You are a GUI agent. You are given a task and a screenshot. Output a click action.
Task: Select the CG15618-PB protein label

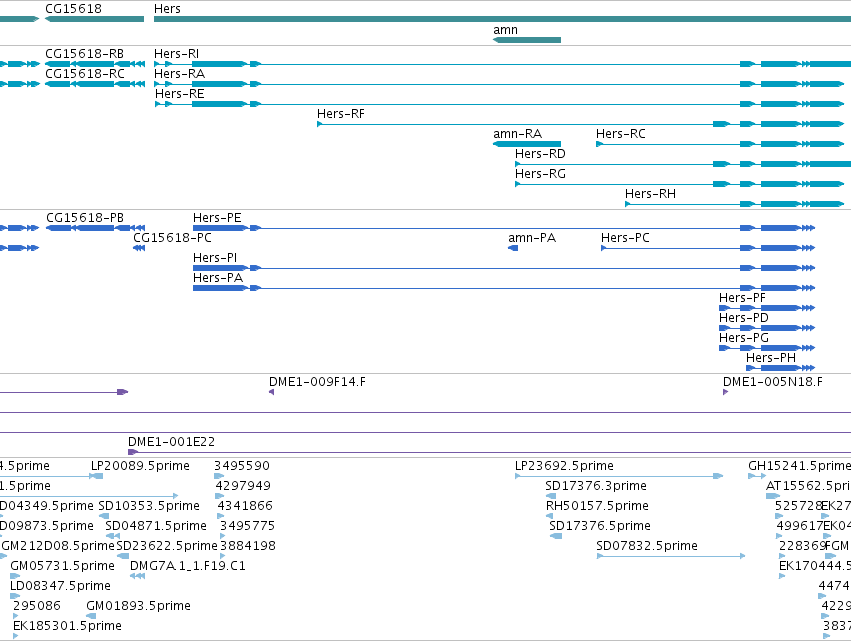[x=85, y=218]
